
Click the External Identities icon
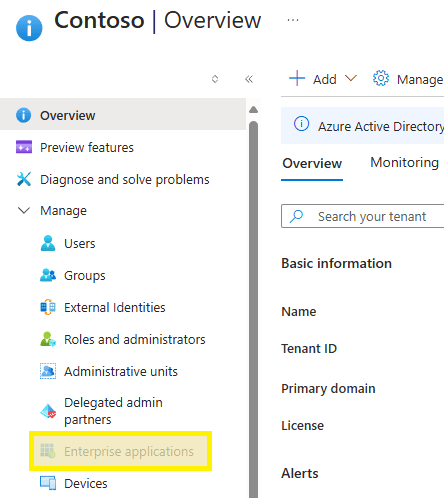[x=48, y=307]
